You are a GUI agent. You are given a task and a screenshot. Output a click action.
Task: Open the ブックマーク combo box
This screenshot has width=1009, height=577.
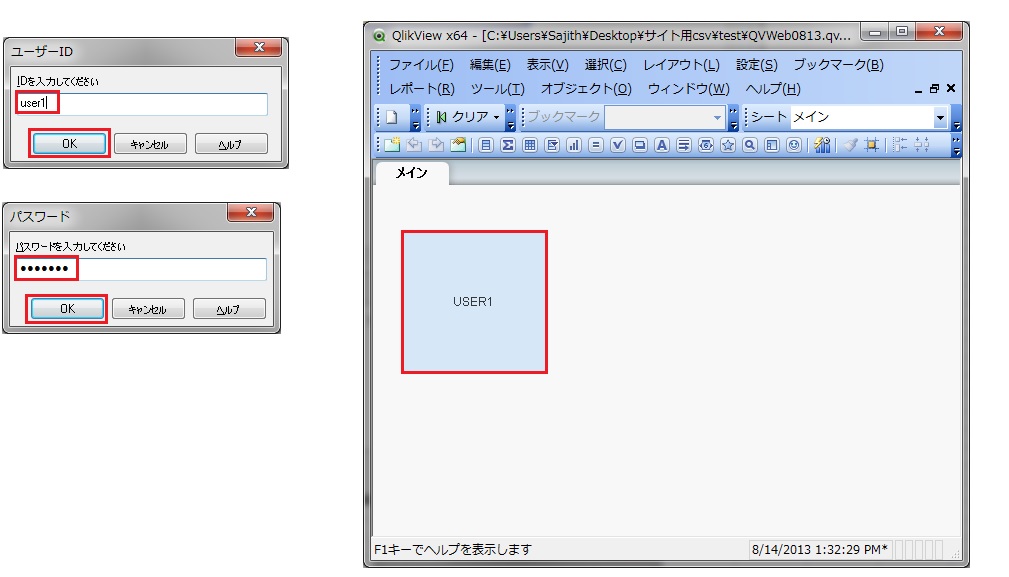[664, 118]
